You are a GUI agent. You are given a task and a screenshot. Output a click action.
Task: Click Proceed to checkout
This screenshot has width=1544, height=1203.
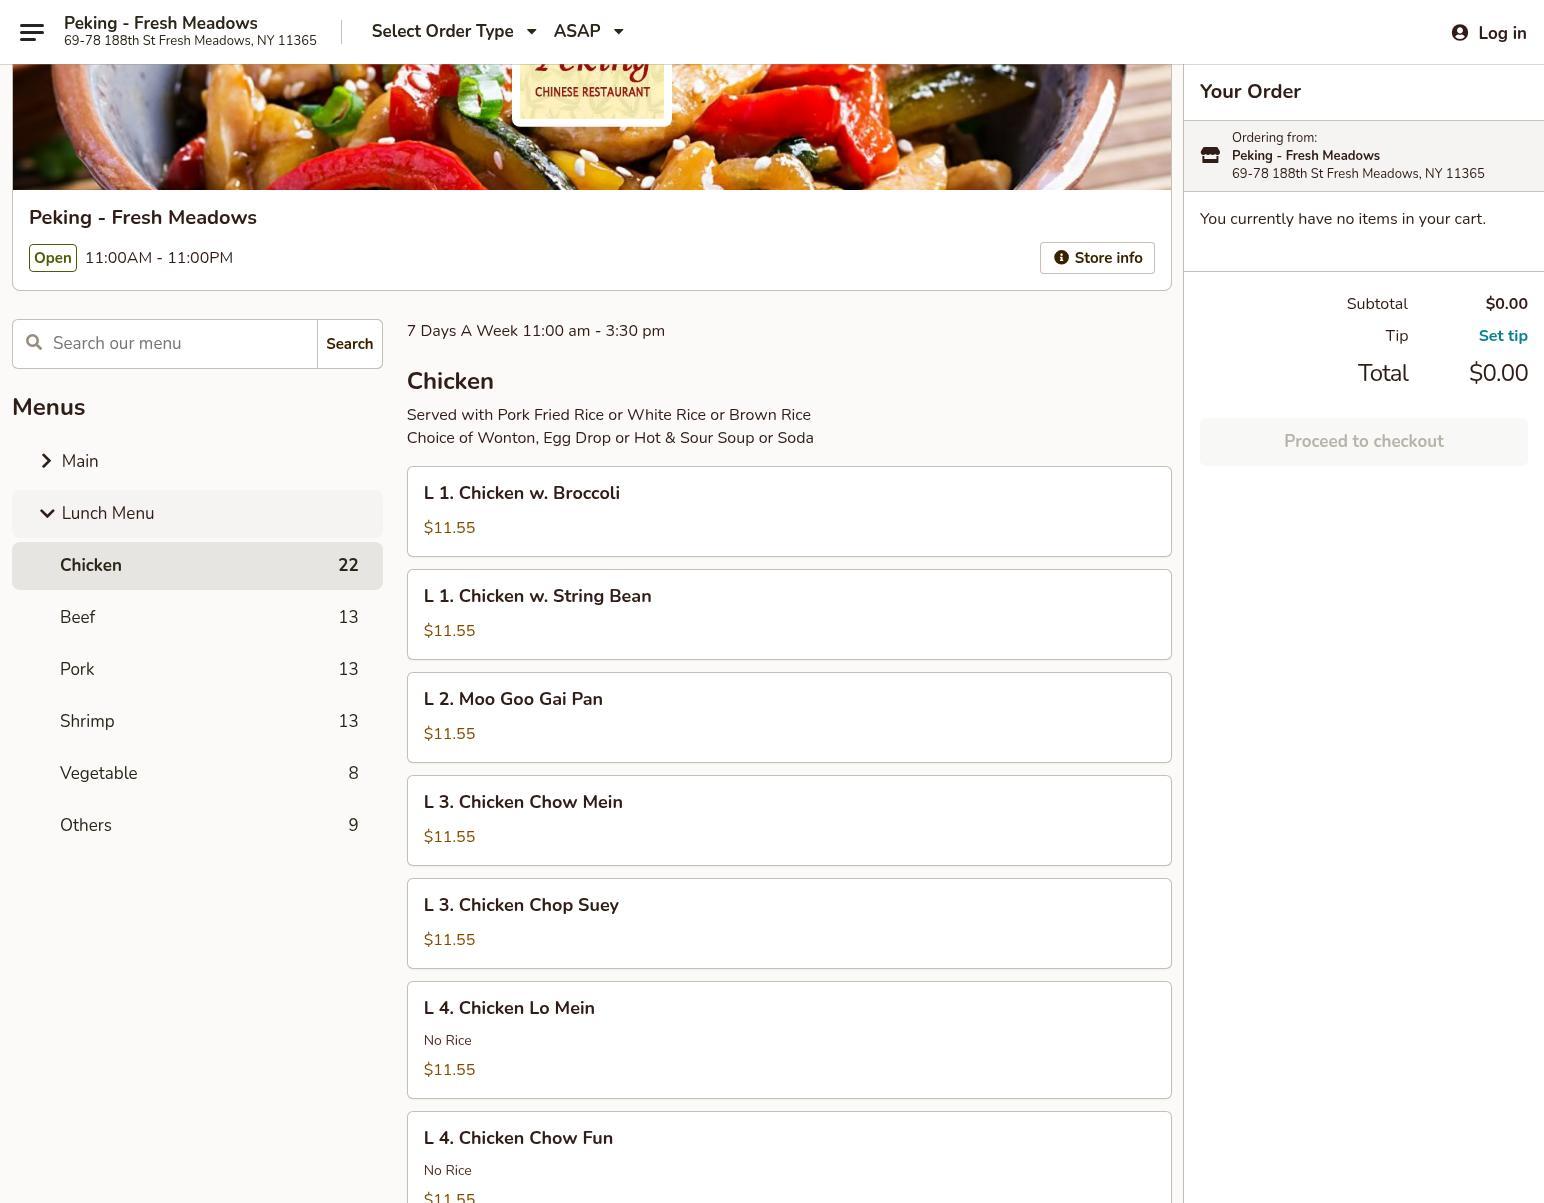pyautogui.click(x=1364, y=441)
